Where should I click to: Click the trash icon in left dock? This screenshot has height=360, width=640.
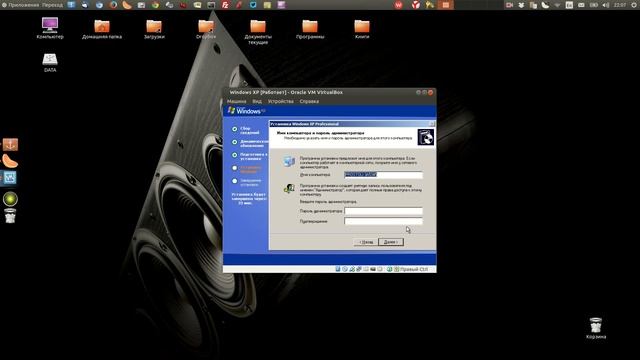tap(10, 216)
